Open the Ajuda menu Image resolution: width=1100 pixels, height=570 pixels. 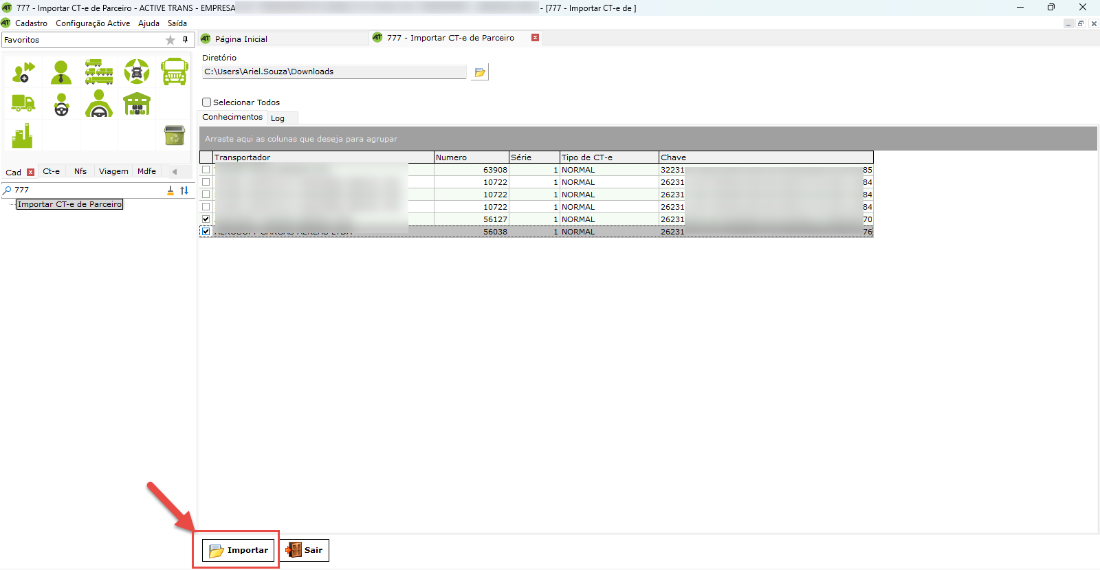pyautogui.click(x=149, y=23)
